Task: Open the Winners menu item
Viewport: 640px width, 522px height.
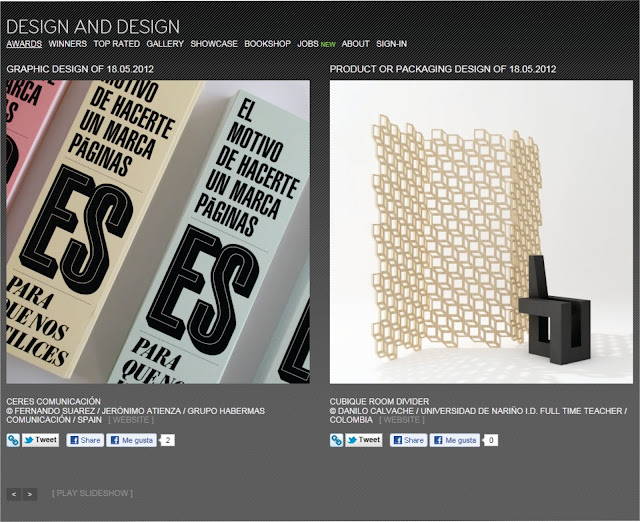Action: coord(67,44)
